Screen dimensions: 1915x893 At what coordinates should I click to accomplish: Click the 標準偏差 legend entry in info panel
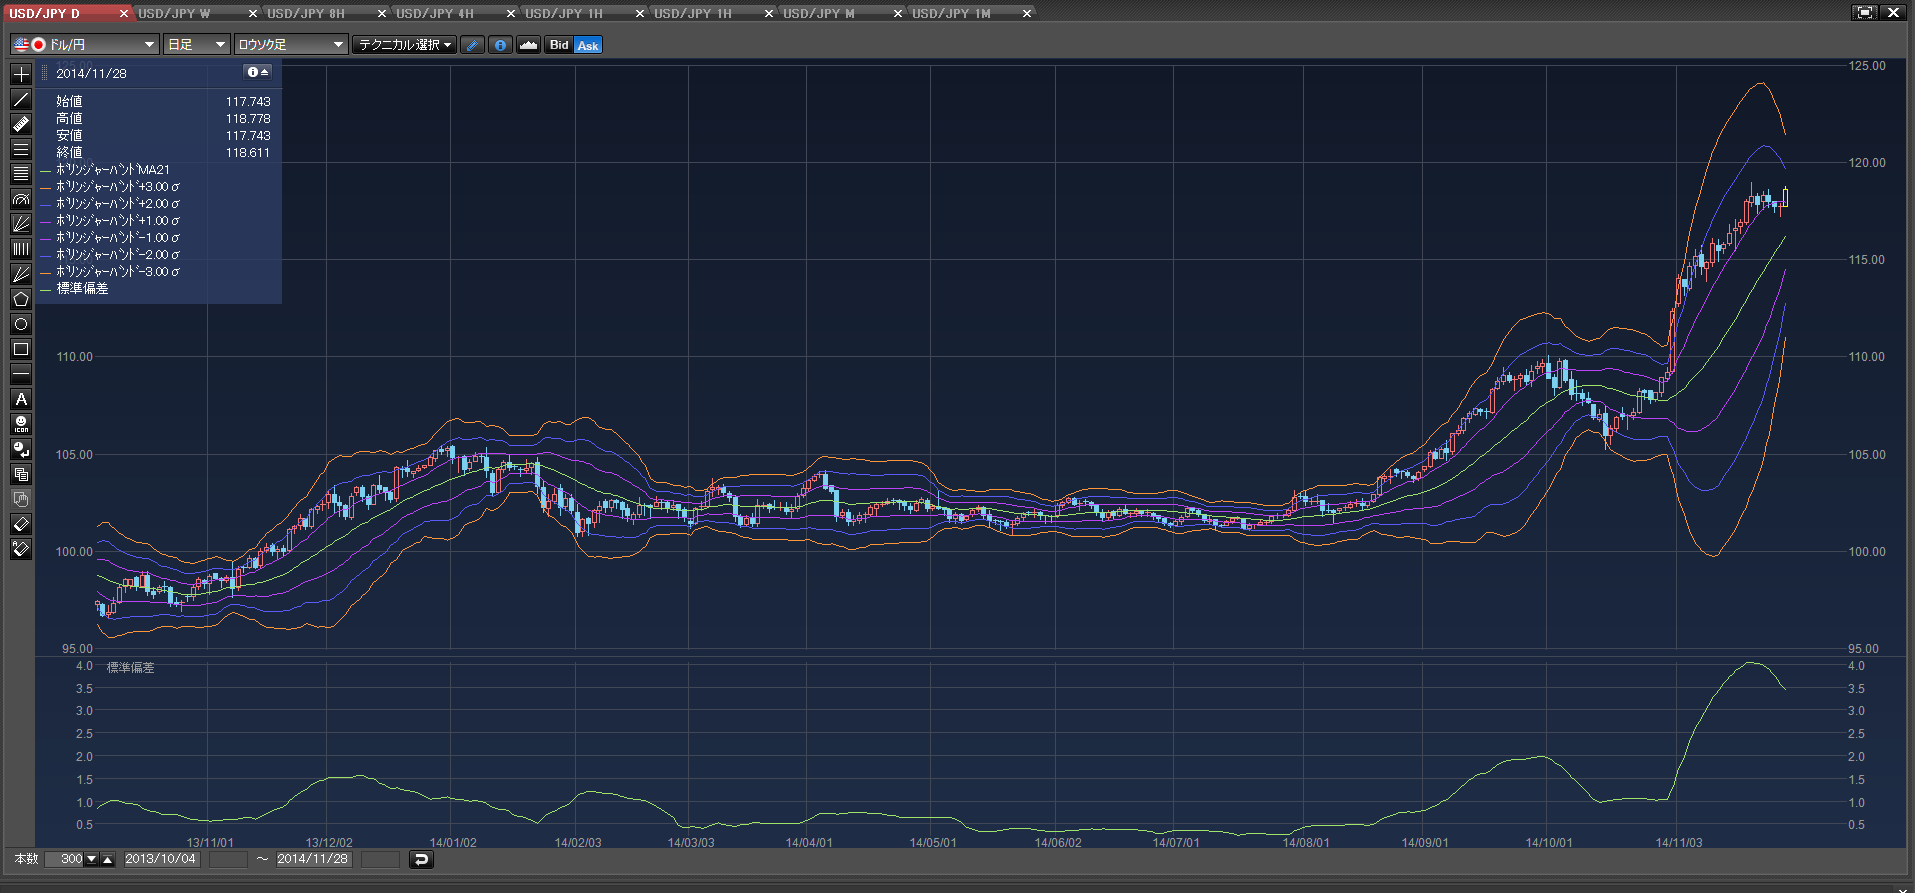click(x=82, y=288)
